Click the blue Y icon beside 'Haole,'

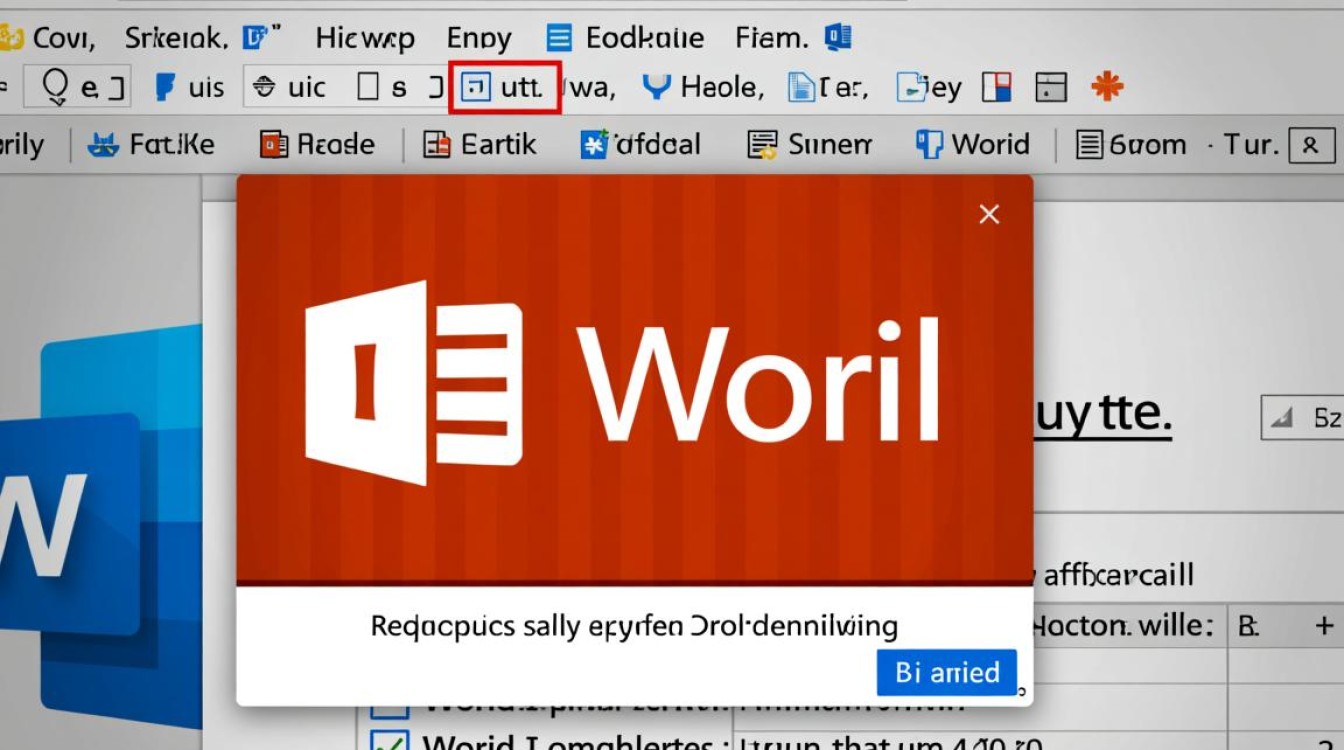pos(656,87)
